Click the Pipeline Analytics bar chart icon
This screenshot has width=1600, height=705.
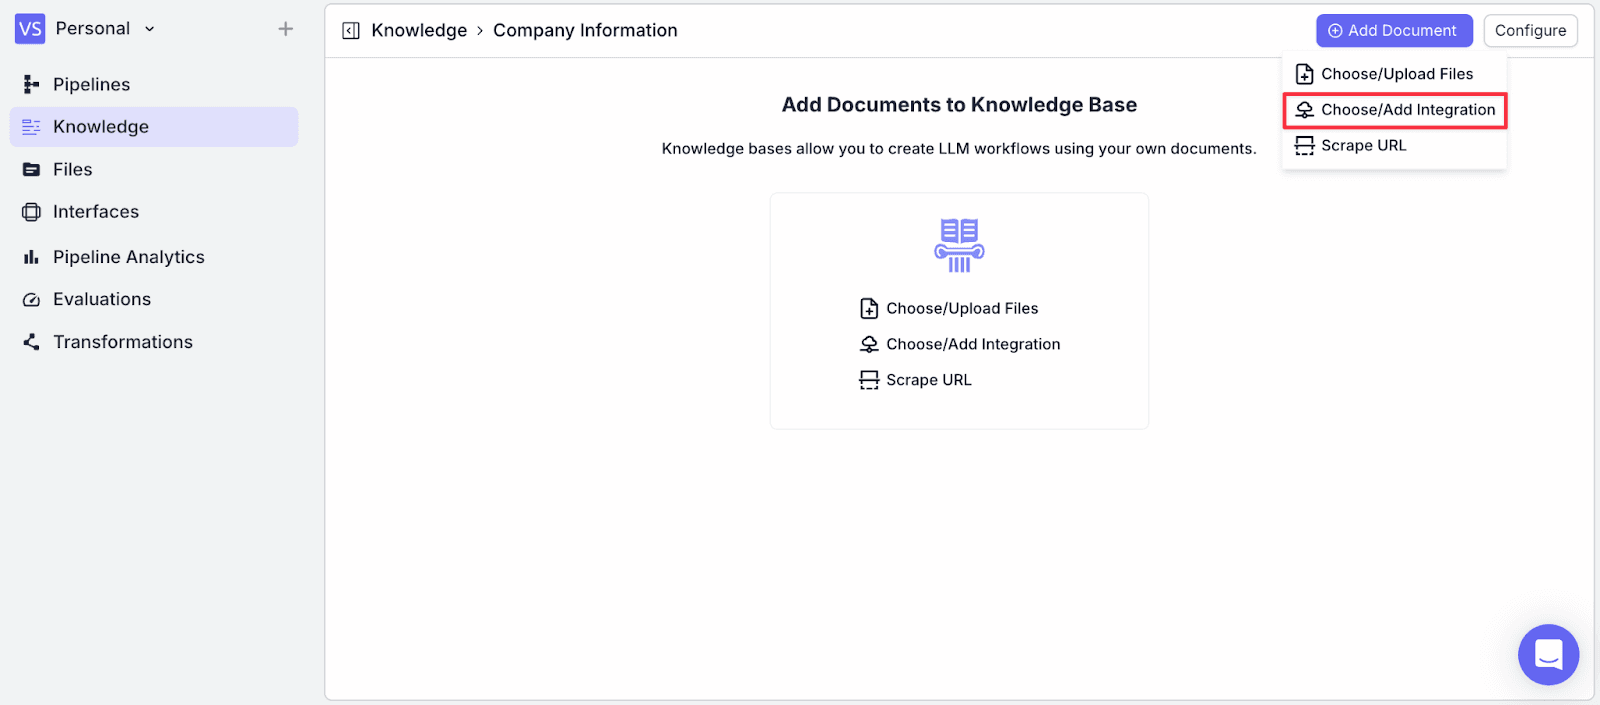(32, 257)
